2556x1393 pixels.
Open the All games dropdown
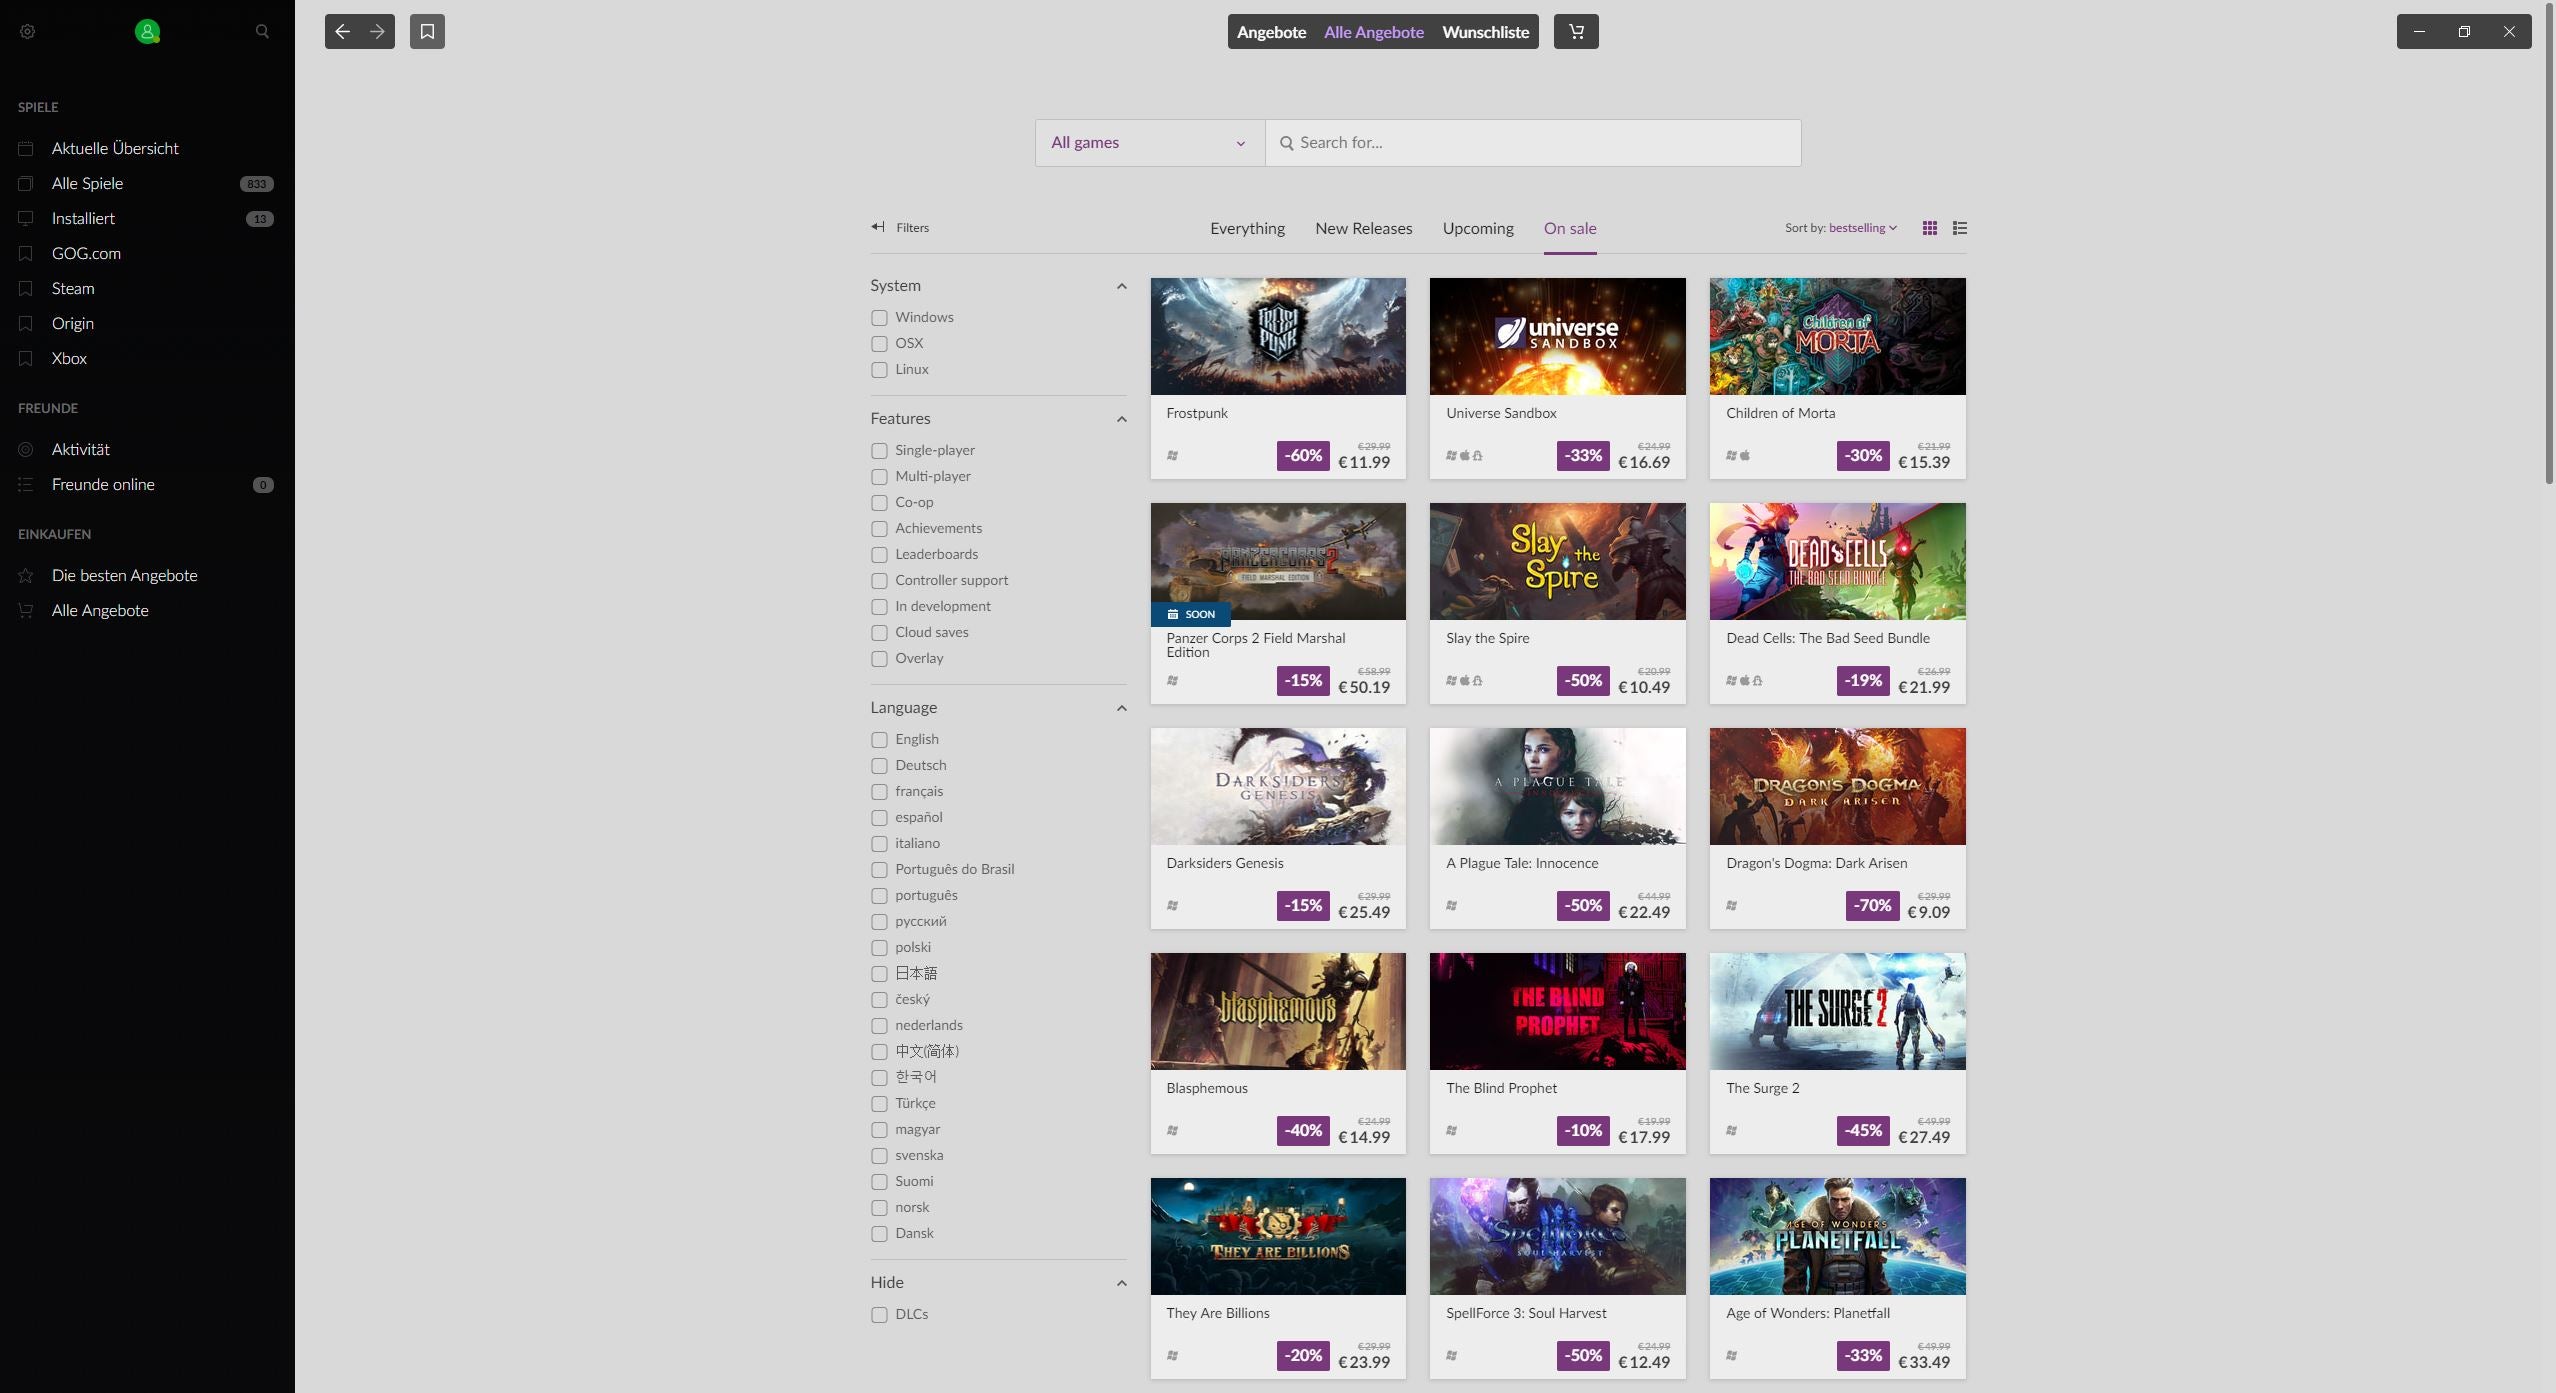[1150, 143]
